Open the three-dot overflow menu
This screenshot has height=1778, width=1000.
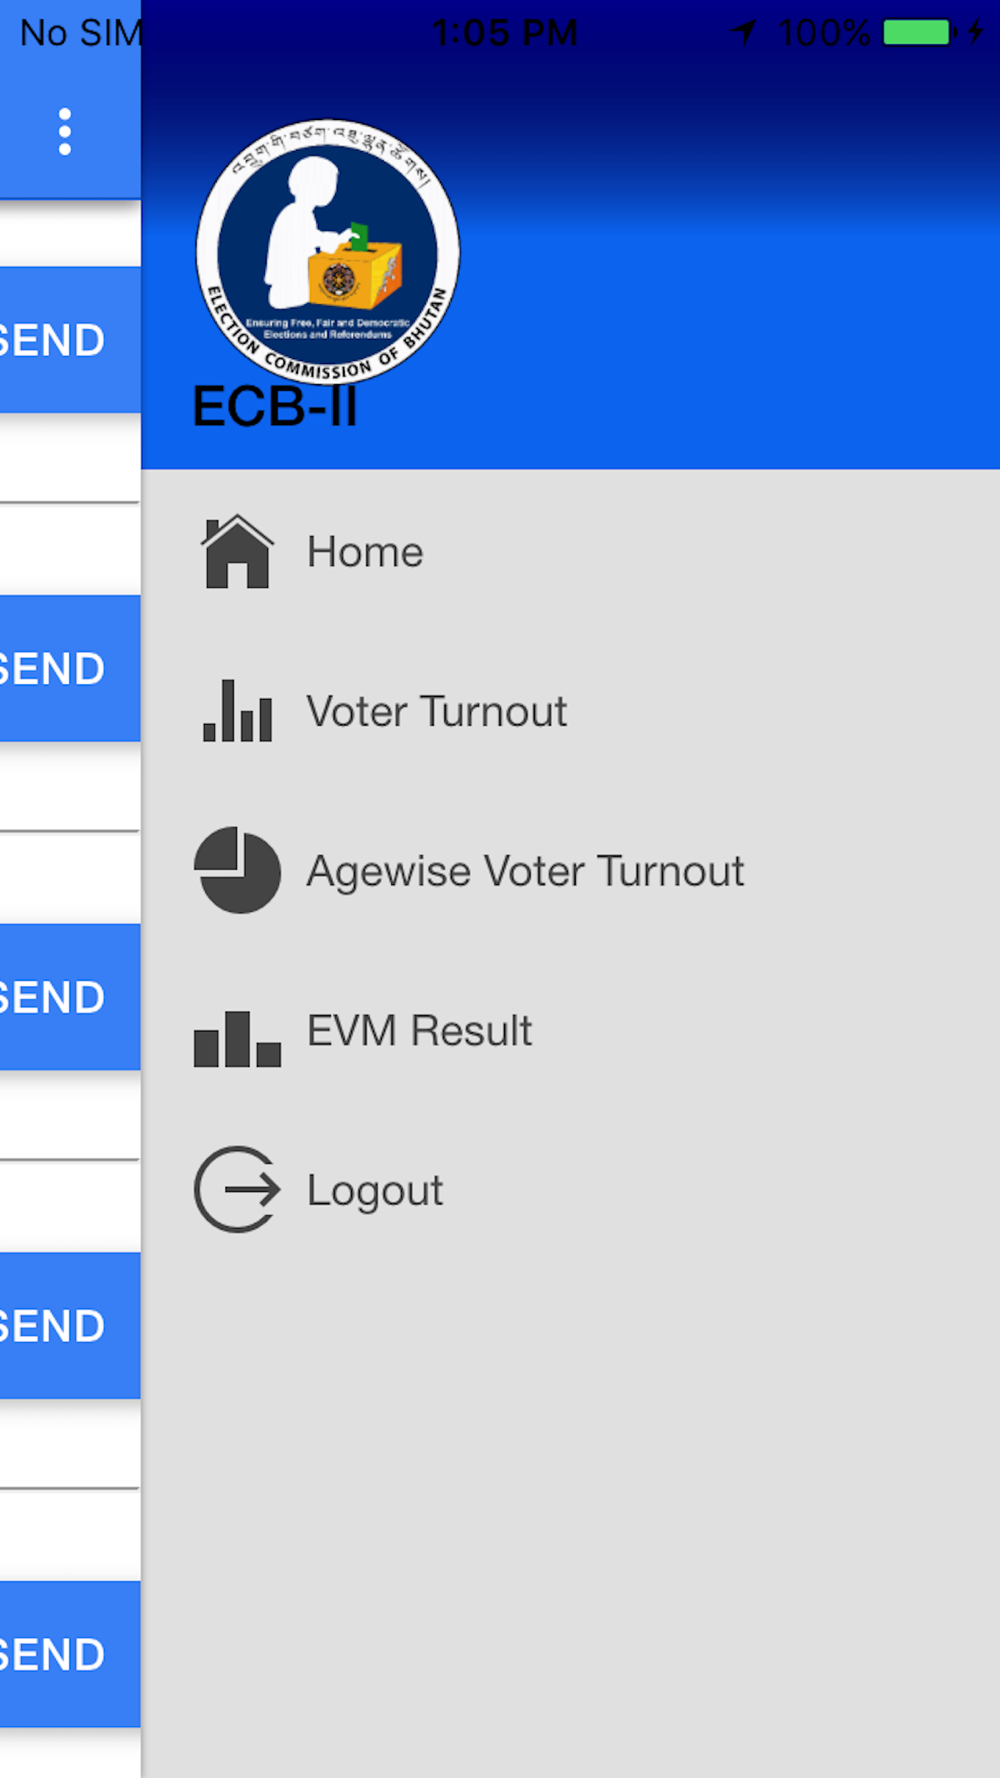[x=65, y=132]
